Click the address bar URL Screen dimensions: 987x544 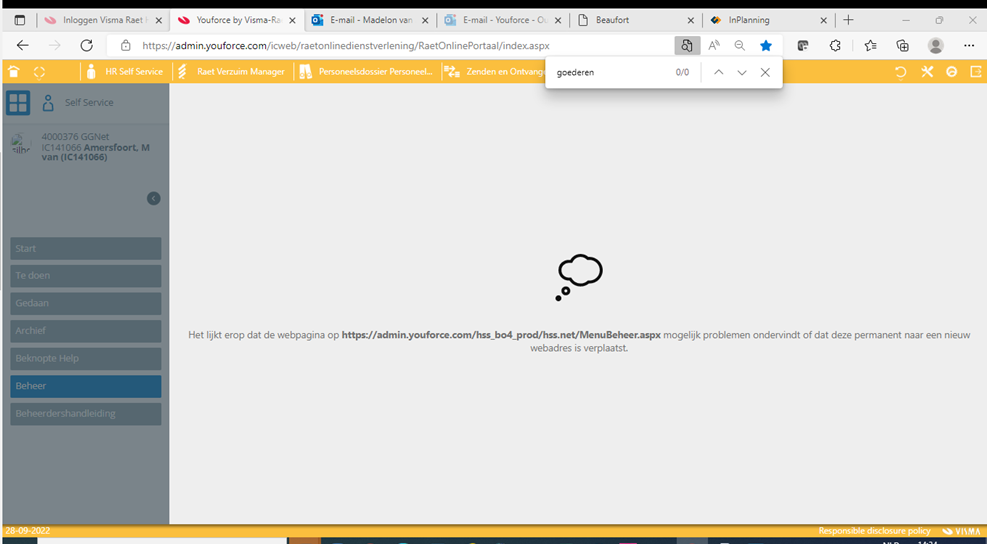coord(347,45)
